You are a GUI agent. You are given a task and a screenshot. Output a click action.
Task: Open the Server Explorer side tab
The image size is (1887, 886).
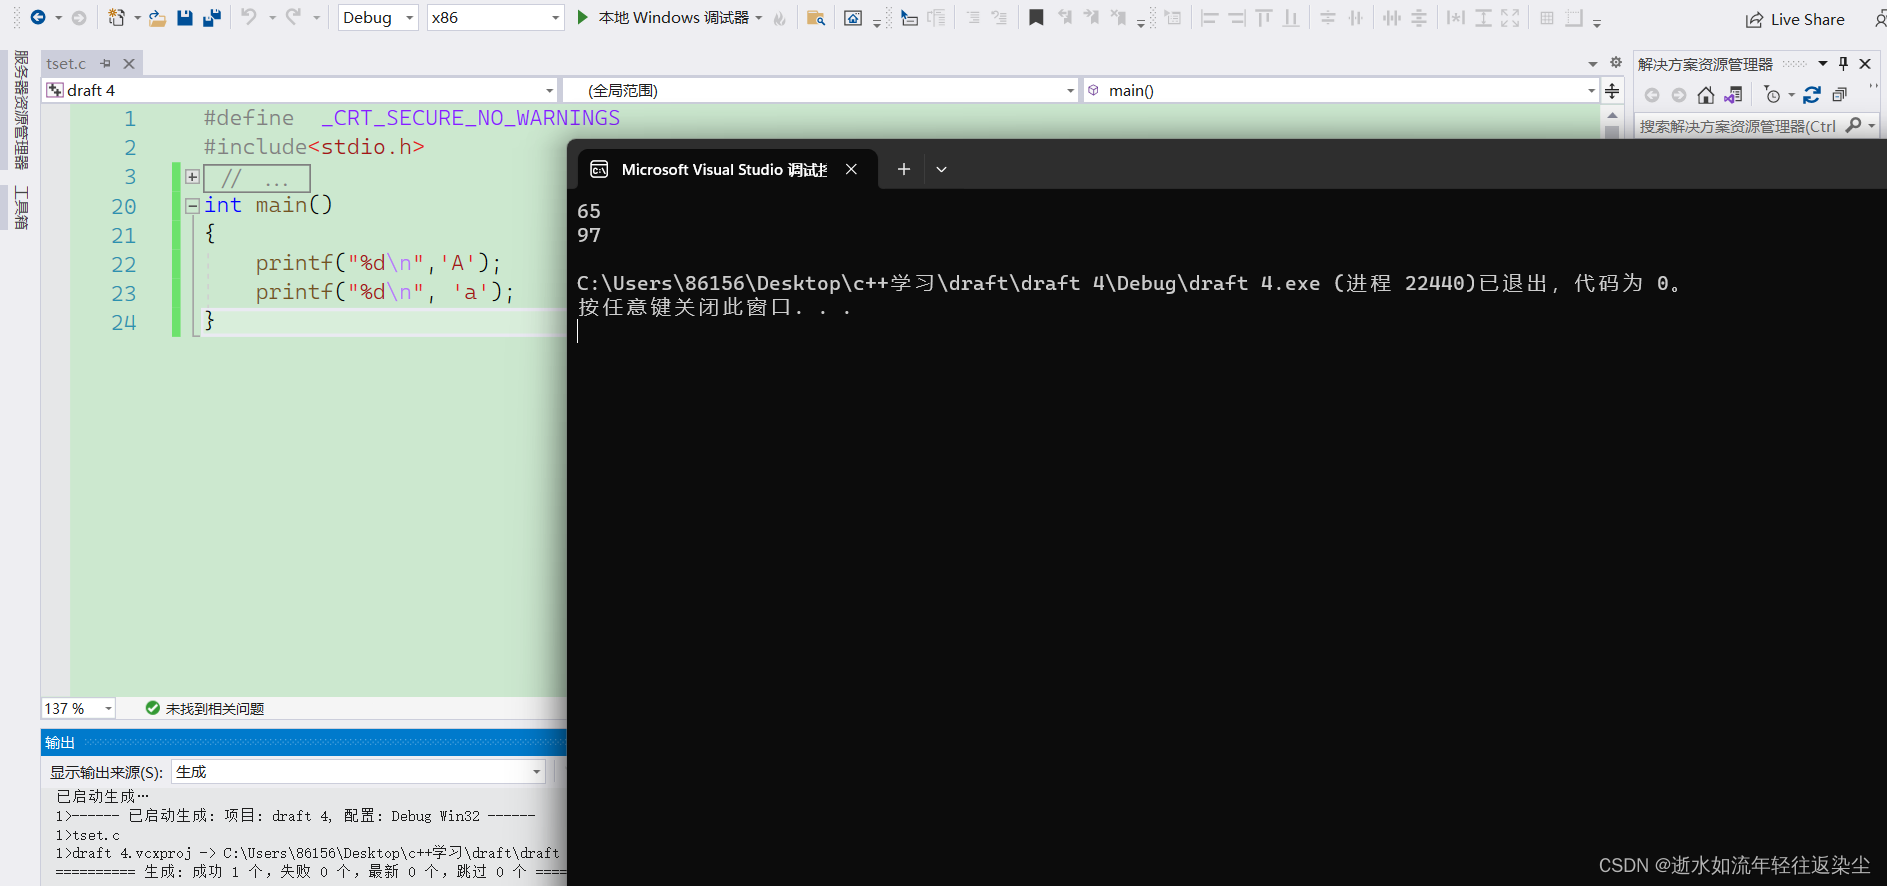point(21,111)
